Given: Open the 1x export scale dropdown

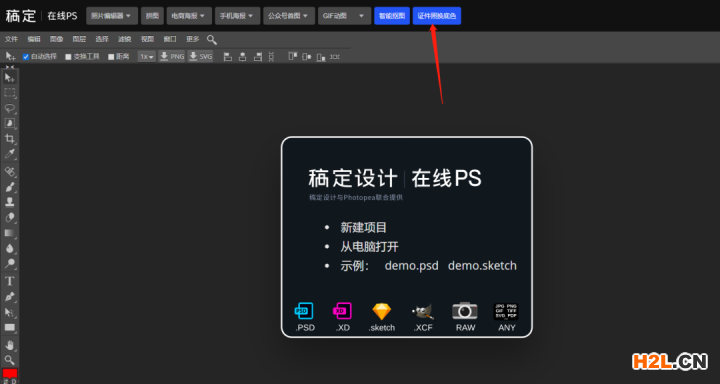Looking at the screenshot, I should (x=147, y=57).
